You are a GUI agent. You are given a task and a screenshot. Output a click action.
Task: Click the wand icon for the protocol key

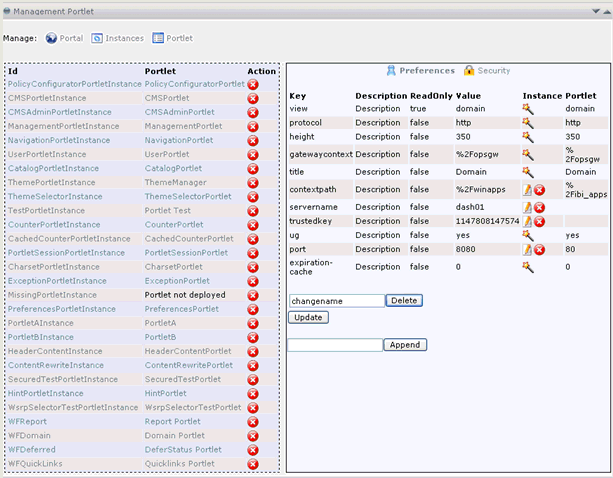click(527, 122)
